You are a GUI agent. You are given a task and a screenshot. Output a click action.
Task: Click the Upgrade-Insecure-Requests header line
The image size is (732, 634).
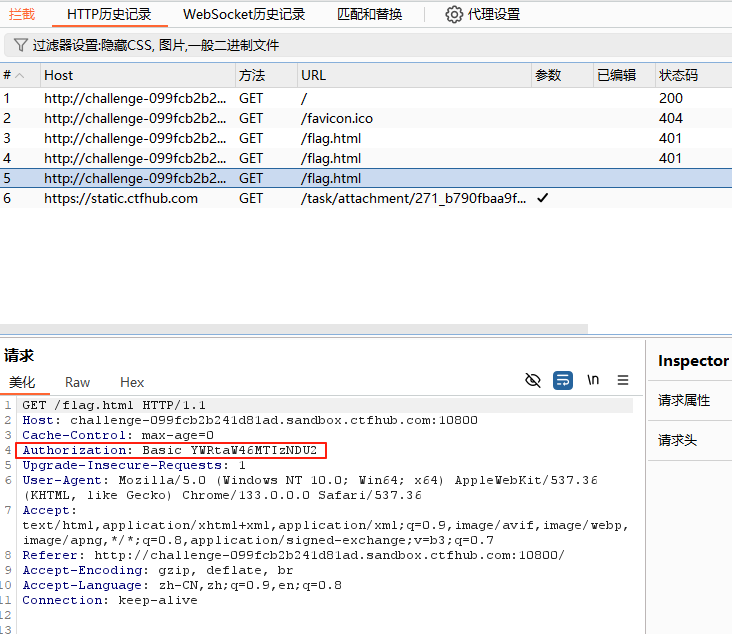134,465
